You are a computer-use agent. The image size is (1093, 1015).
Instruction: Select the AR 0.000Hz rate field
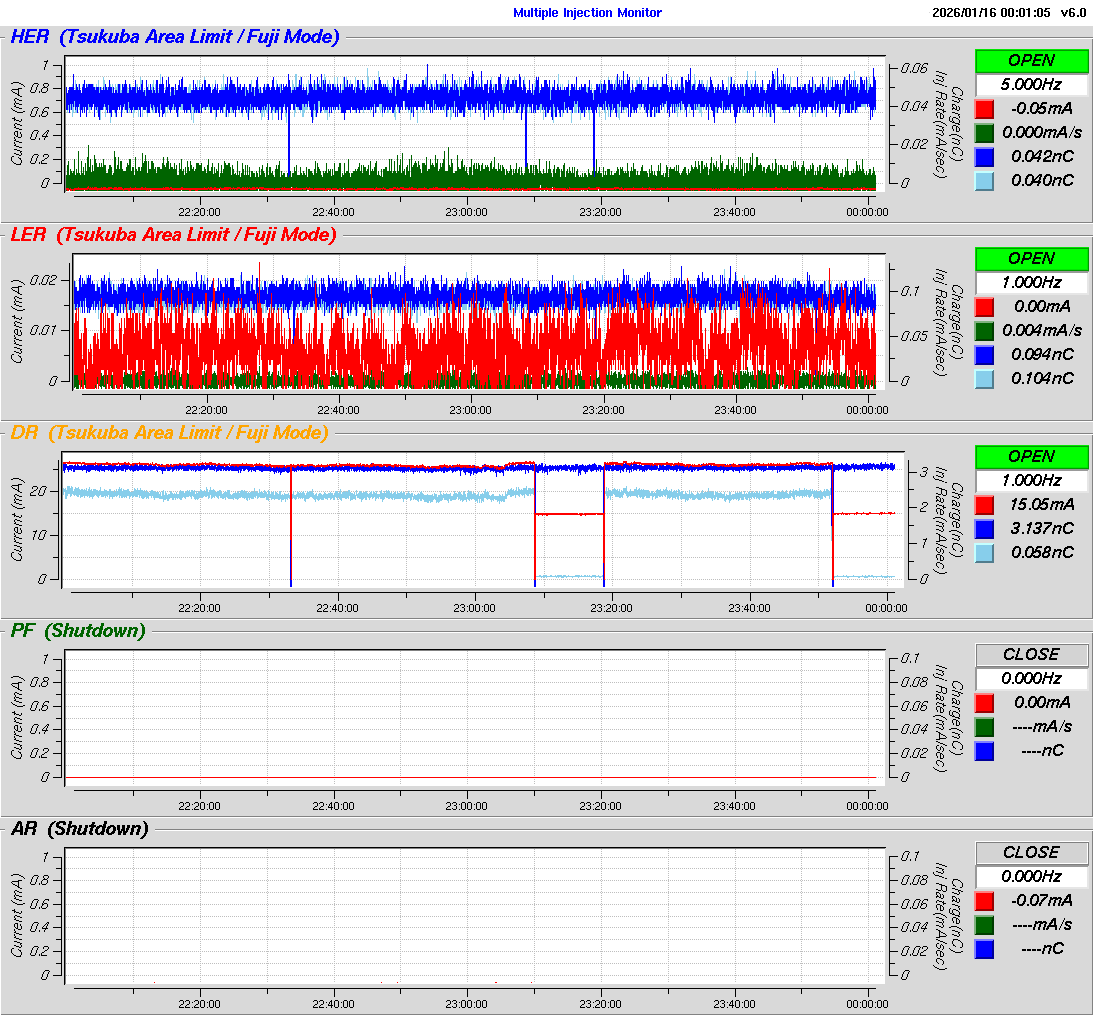(x=1031, y=876)
